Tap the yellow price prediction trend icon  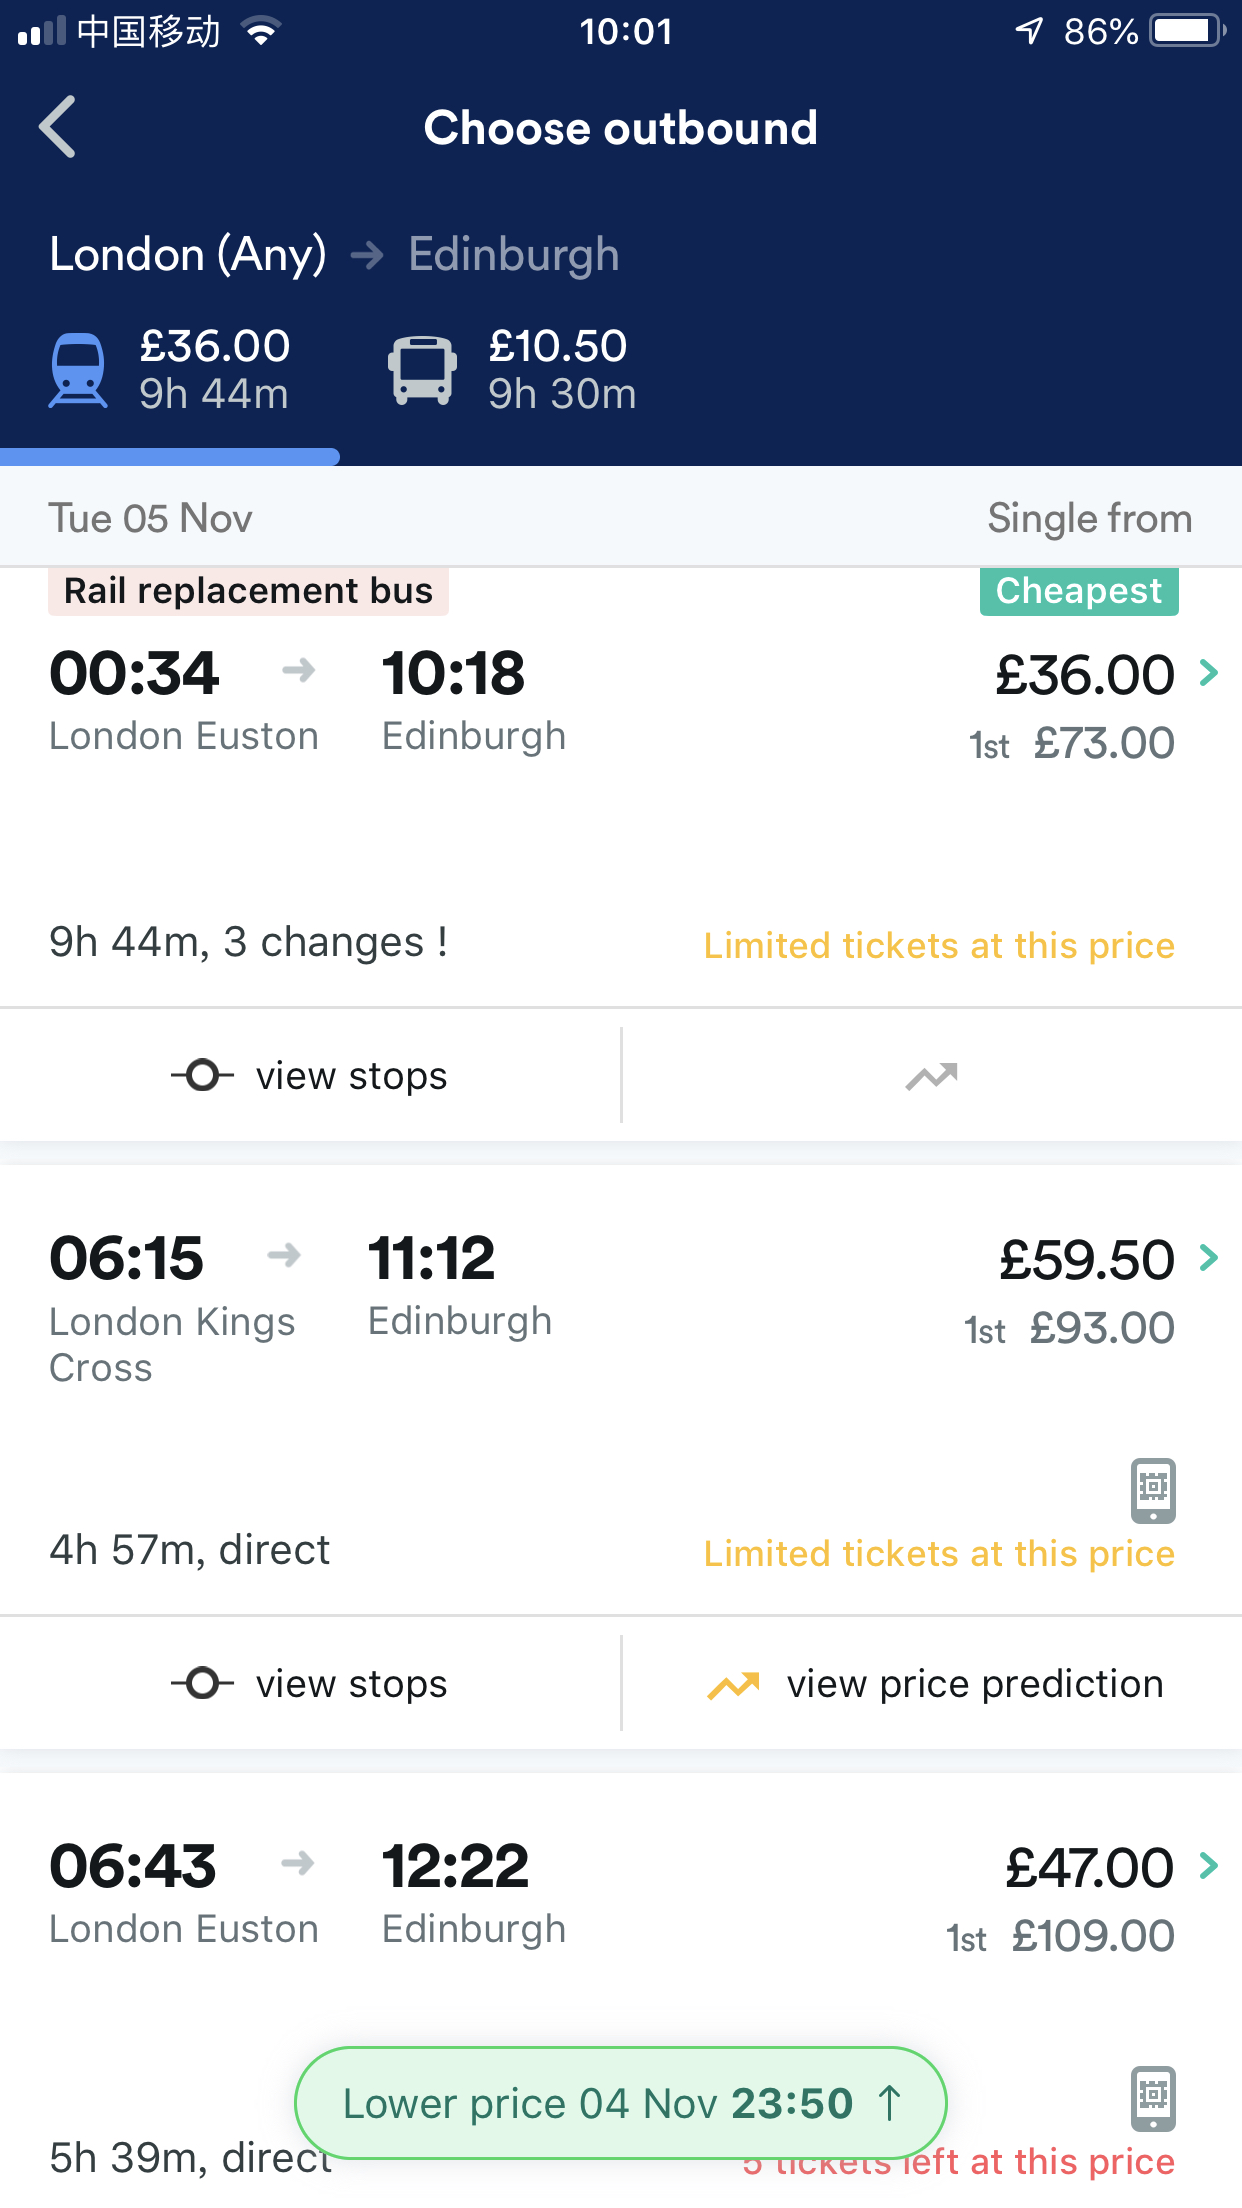click(x=734, y=1686)
